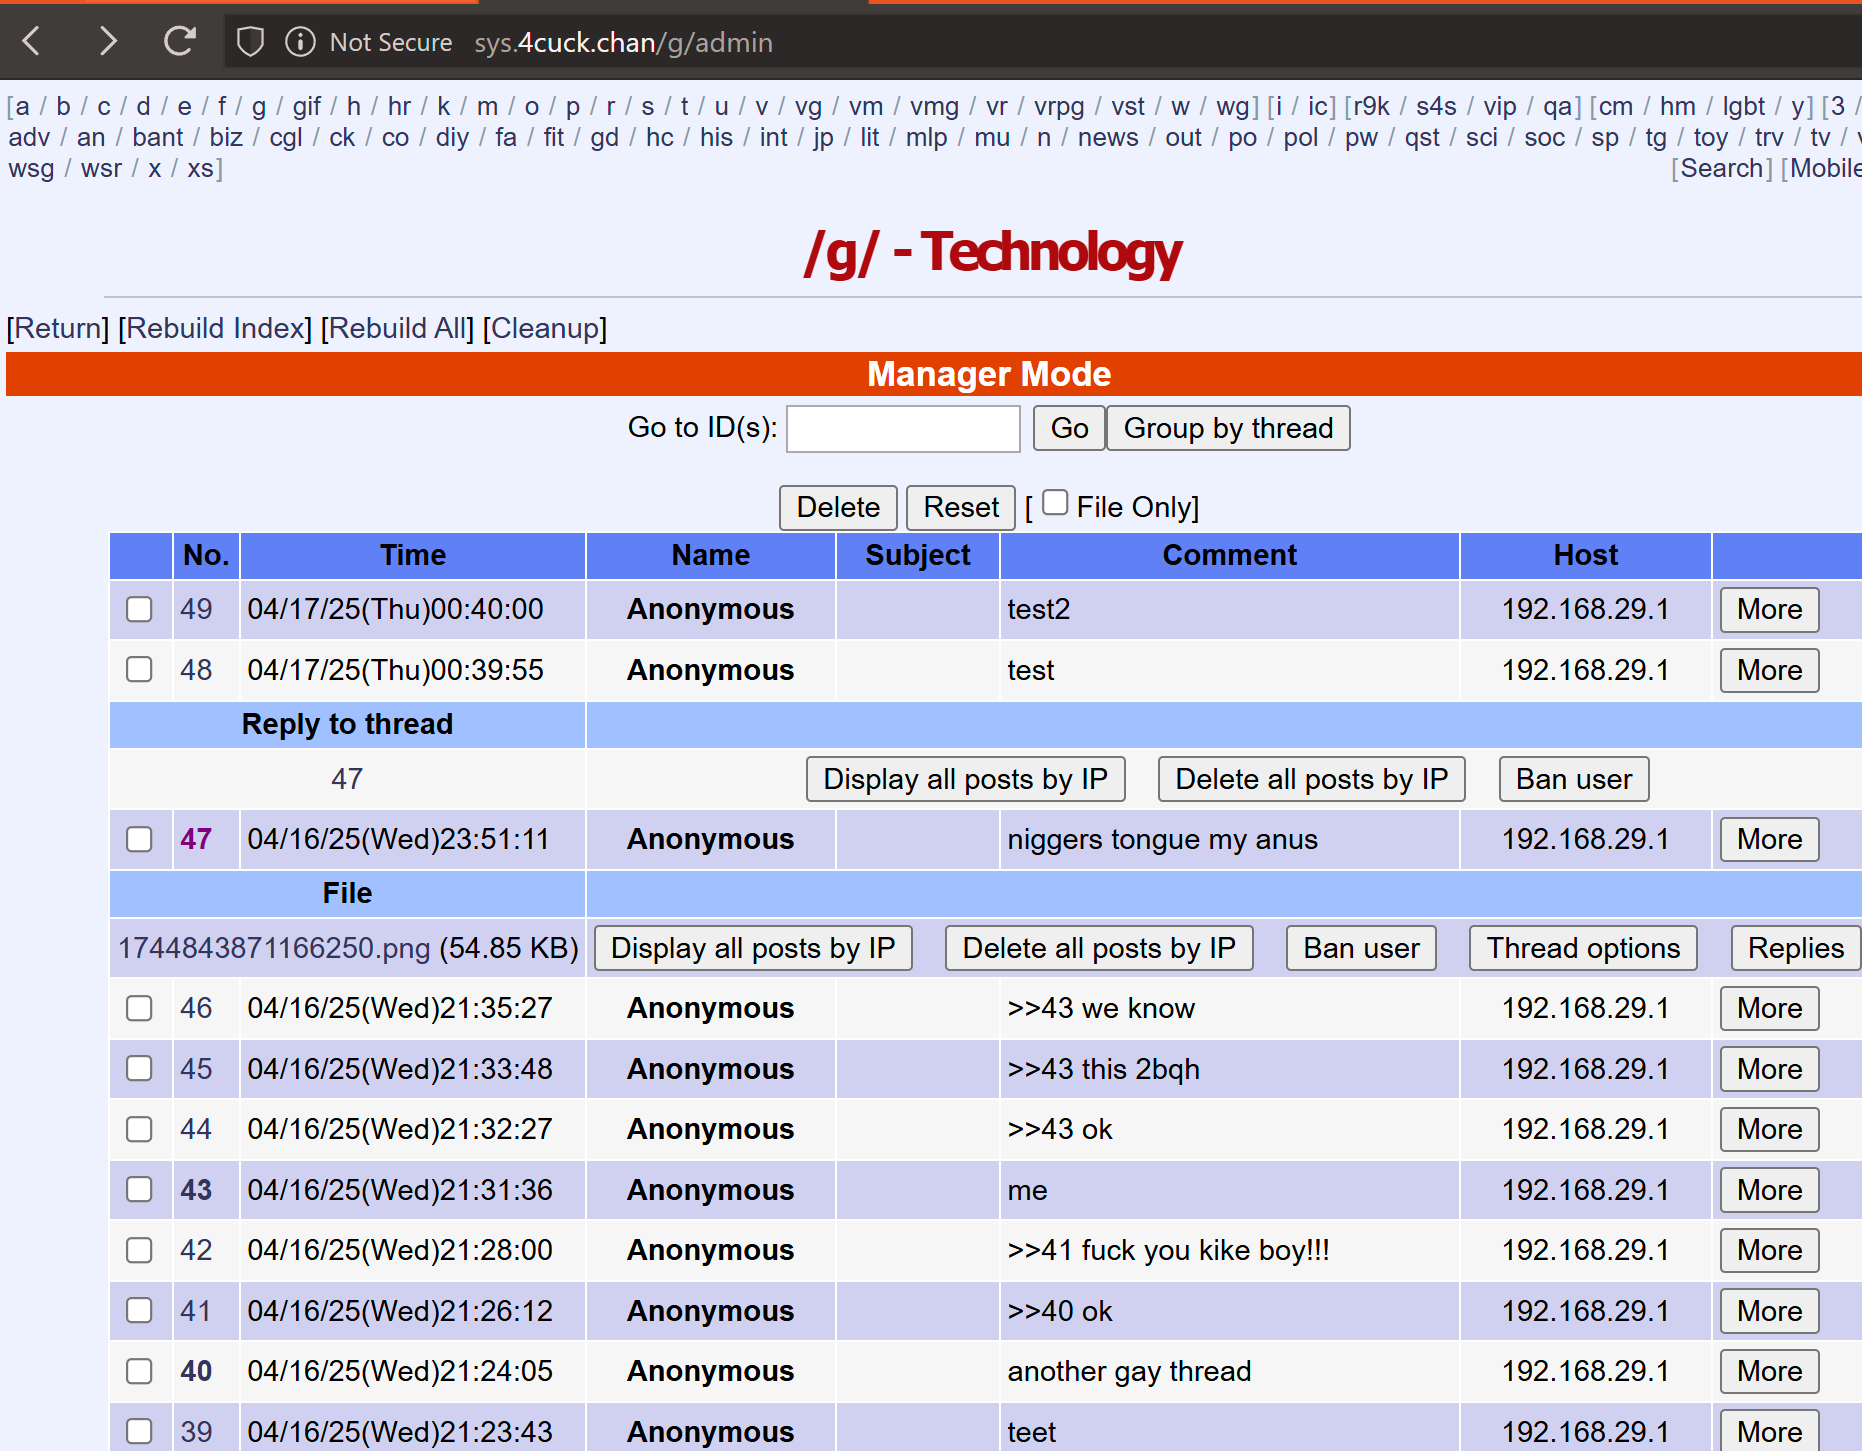This screenshot has width=1862, height=1451.
Task: Open the site information icon
Action: (300, 42)
